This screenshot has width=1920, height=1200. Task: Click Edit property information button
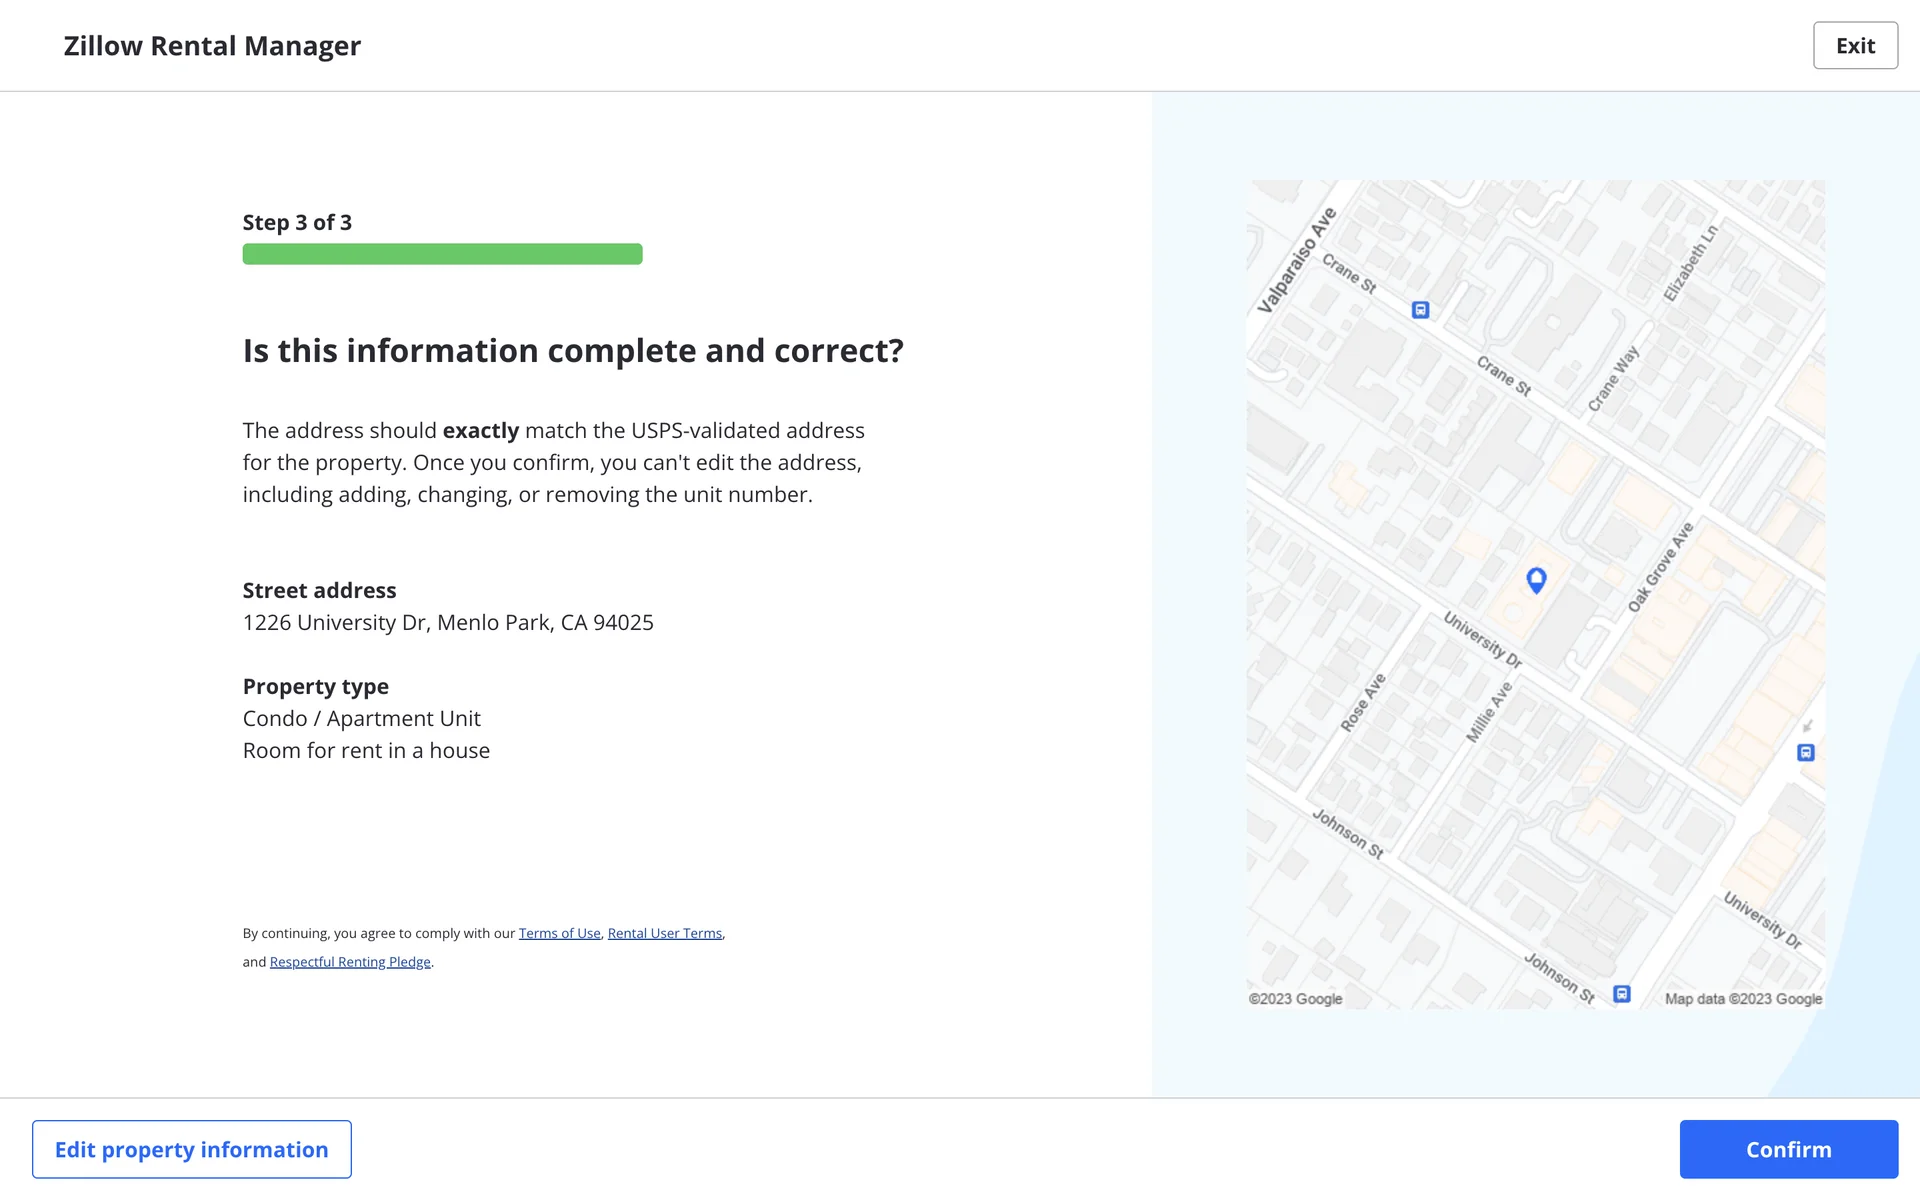point(192,1149)
